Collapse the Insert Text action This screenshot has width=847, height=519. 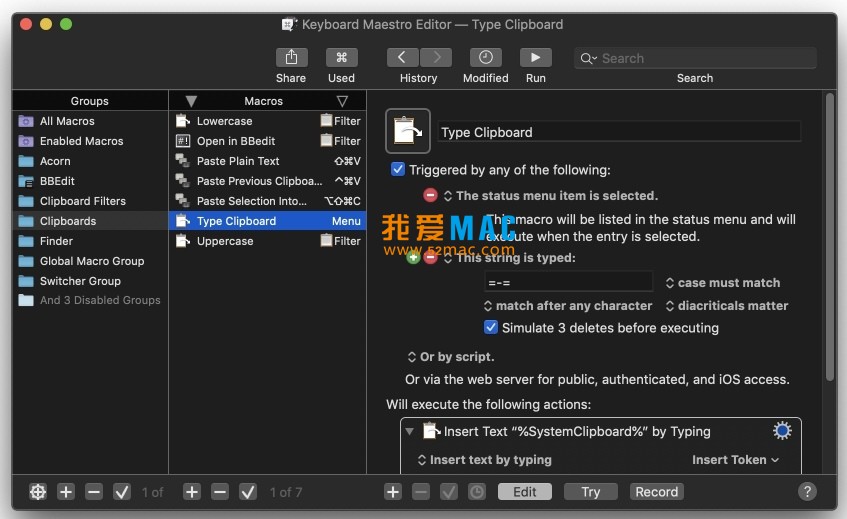[x=409, y=431]
